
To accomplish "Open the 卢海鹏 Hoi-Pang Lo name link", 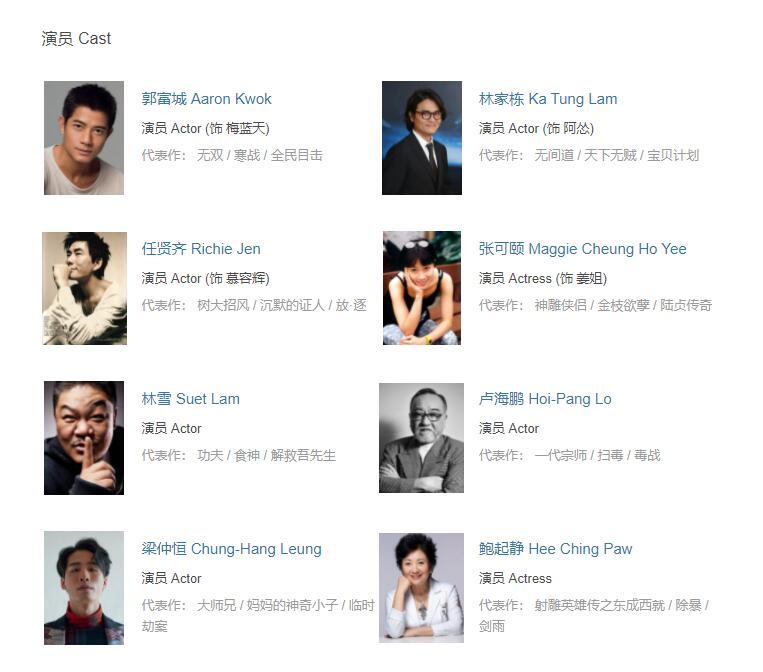I will tap(545, 399).
